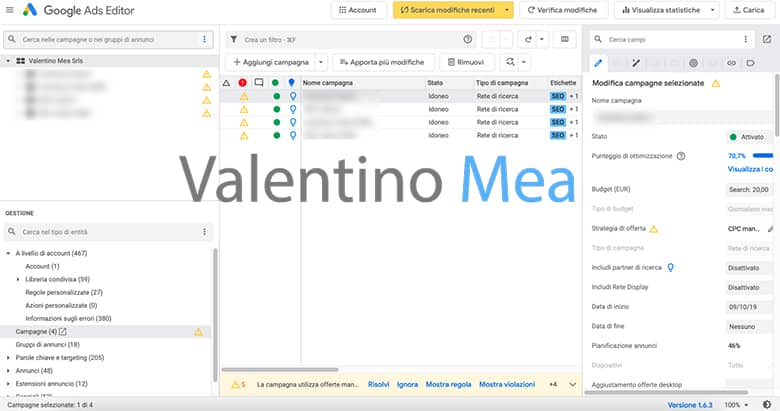Expand the Libreria condivisa (59) node

18,280
